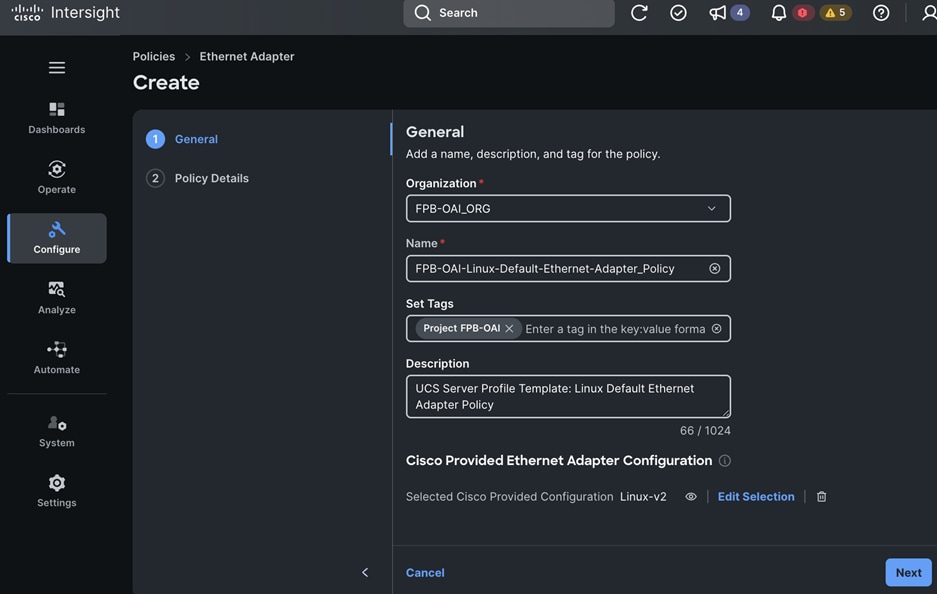This screenshot has height=594, width=937.
Task: Select Configure in the sidebar
Action: [57, 238]
